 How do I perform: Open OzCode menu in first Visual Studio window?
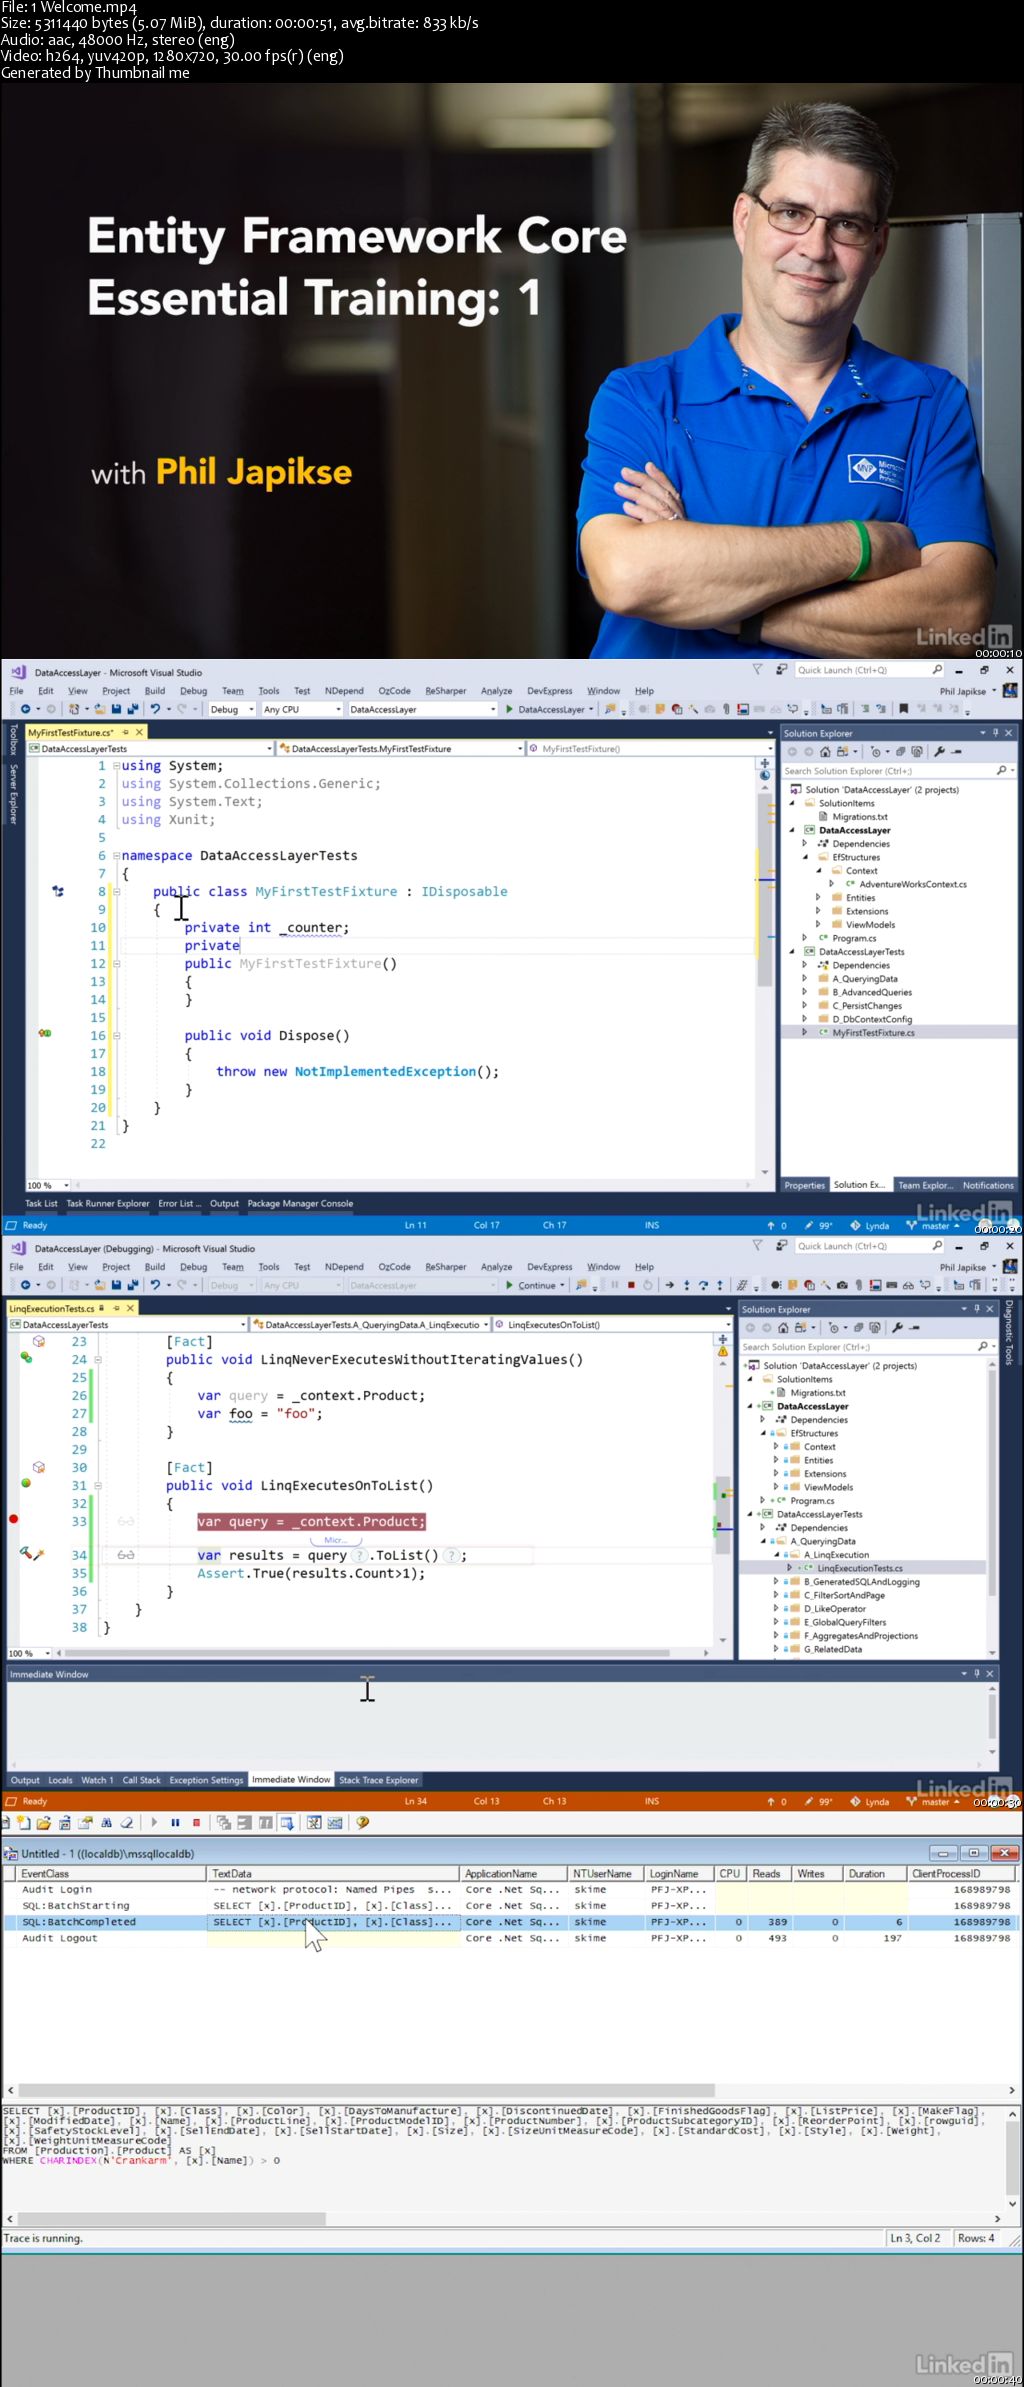[394, 691]
